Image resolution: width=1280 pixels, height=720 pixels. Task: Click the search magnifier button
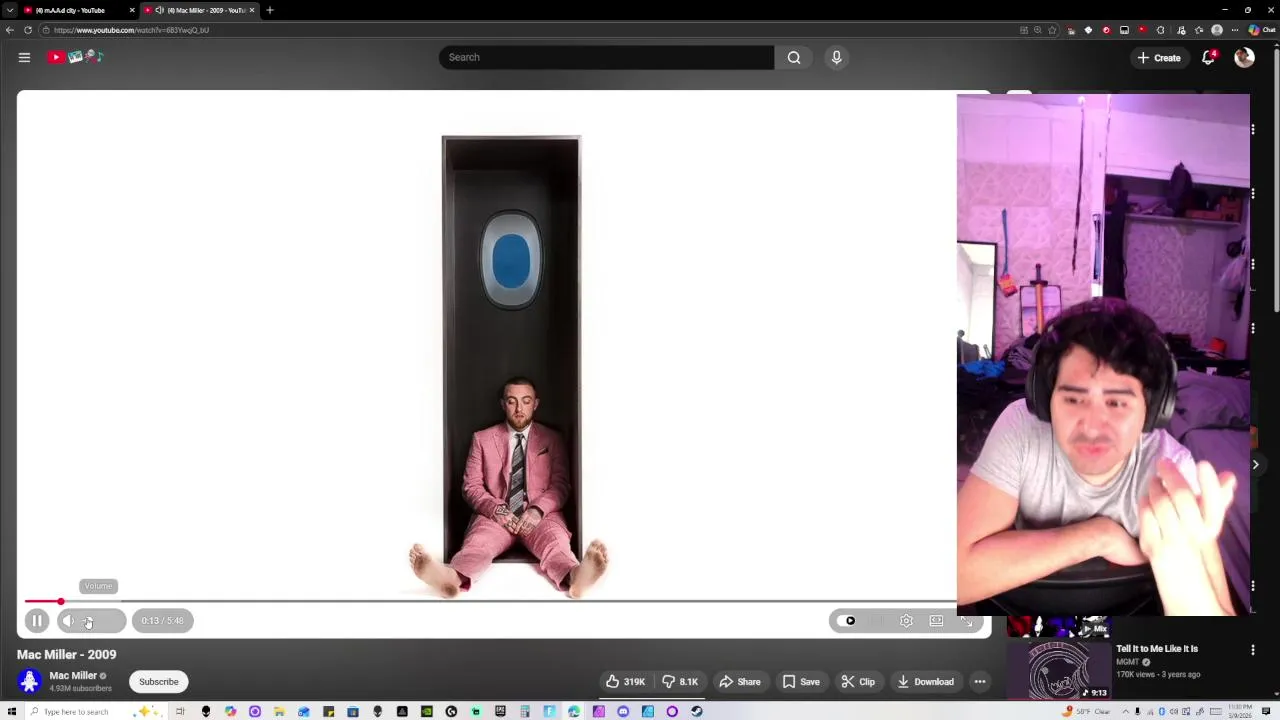click(x=794, y=57)
